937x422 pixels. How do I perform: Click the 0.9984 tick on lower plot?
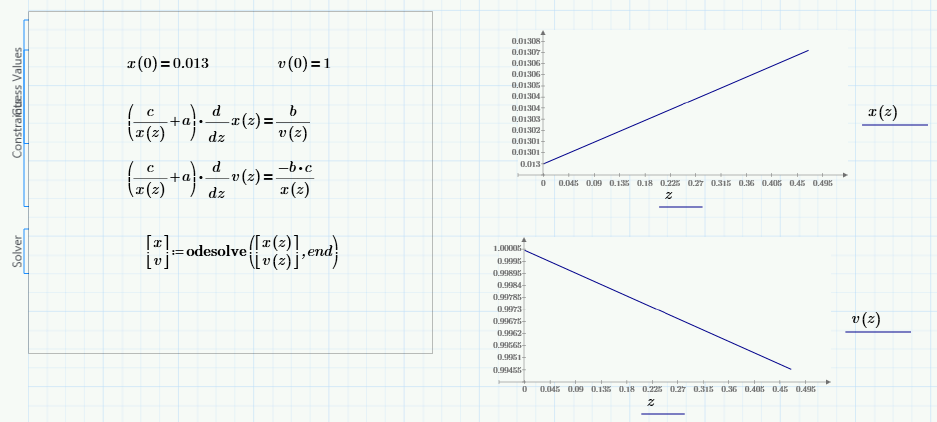[509, 285]
